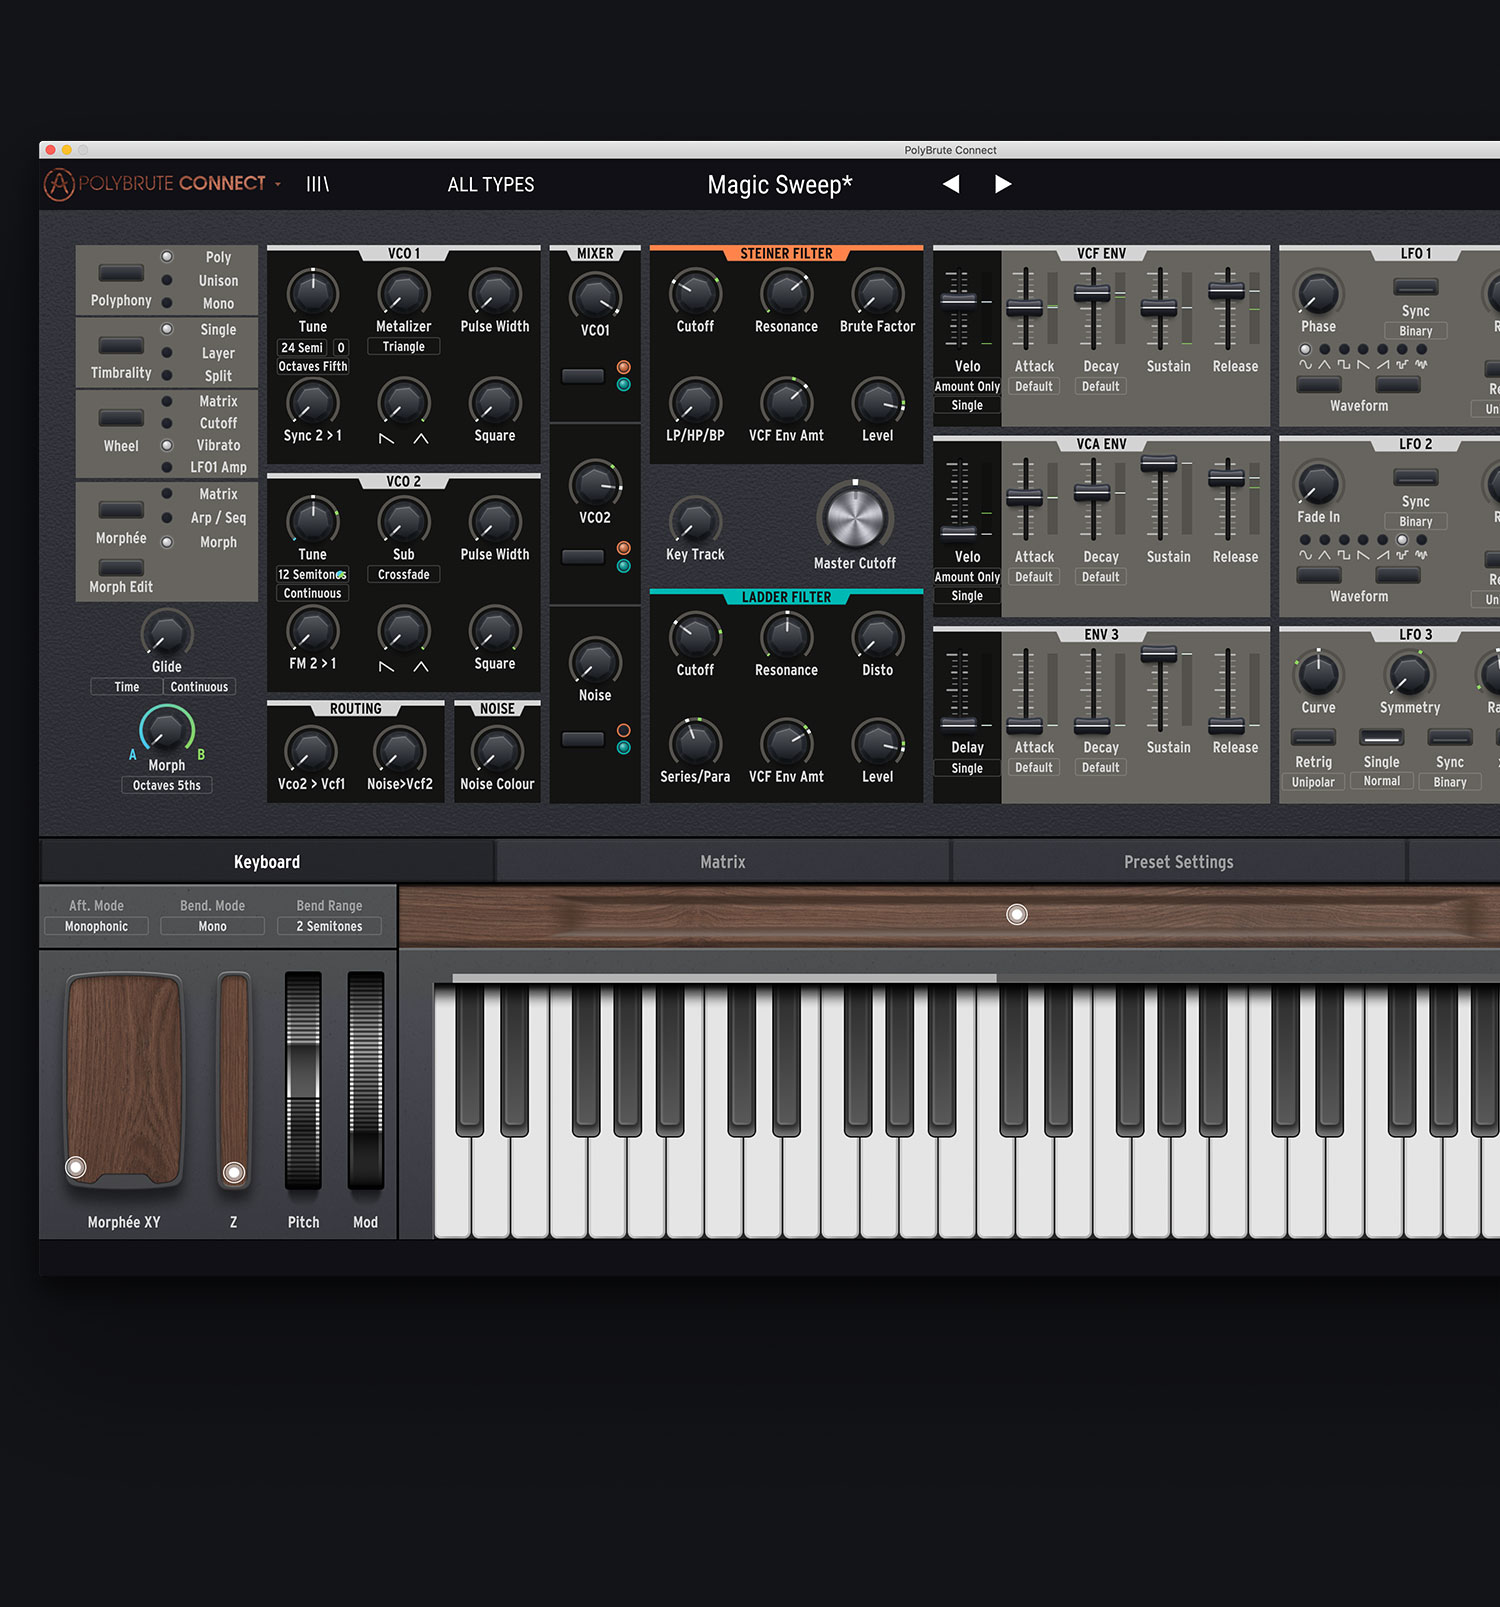Image resolution: width=1500 pixels, height=1607 pixels.
Task: Click the VCO 1 sawtooth waveform icon
Action: 387,439
